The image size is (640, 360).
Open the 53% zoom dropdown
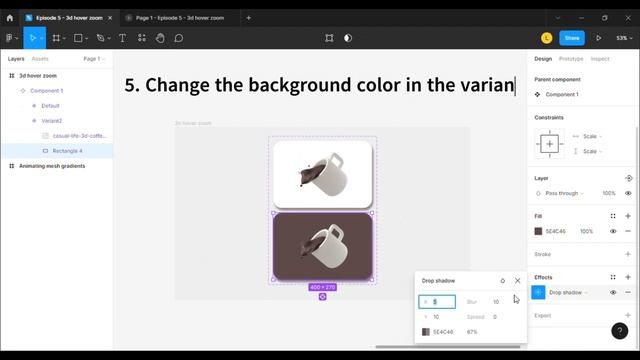pos(624,38)
